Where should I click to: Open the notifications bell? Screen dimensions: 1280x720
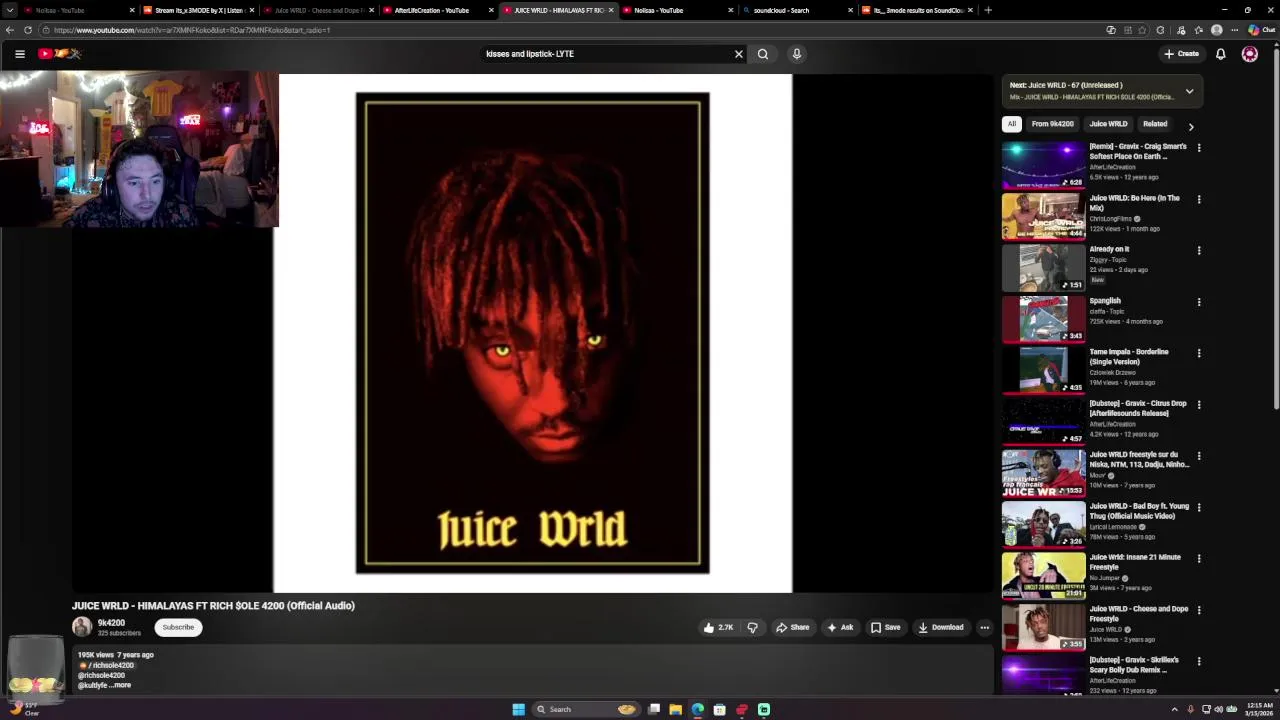point(1221,54)
